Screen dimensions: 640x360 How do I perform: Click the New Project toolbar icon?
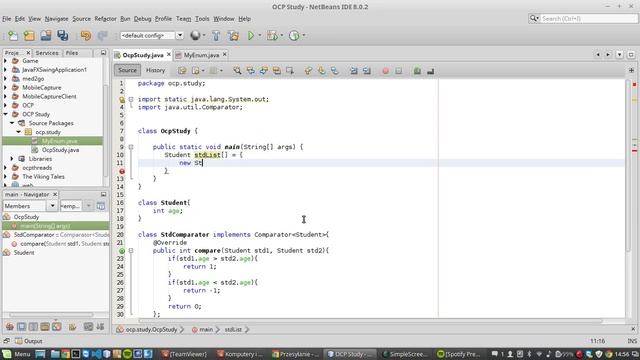(29, 36)
